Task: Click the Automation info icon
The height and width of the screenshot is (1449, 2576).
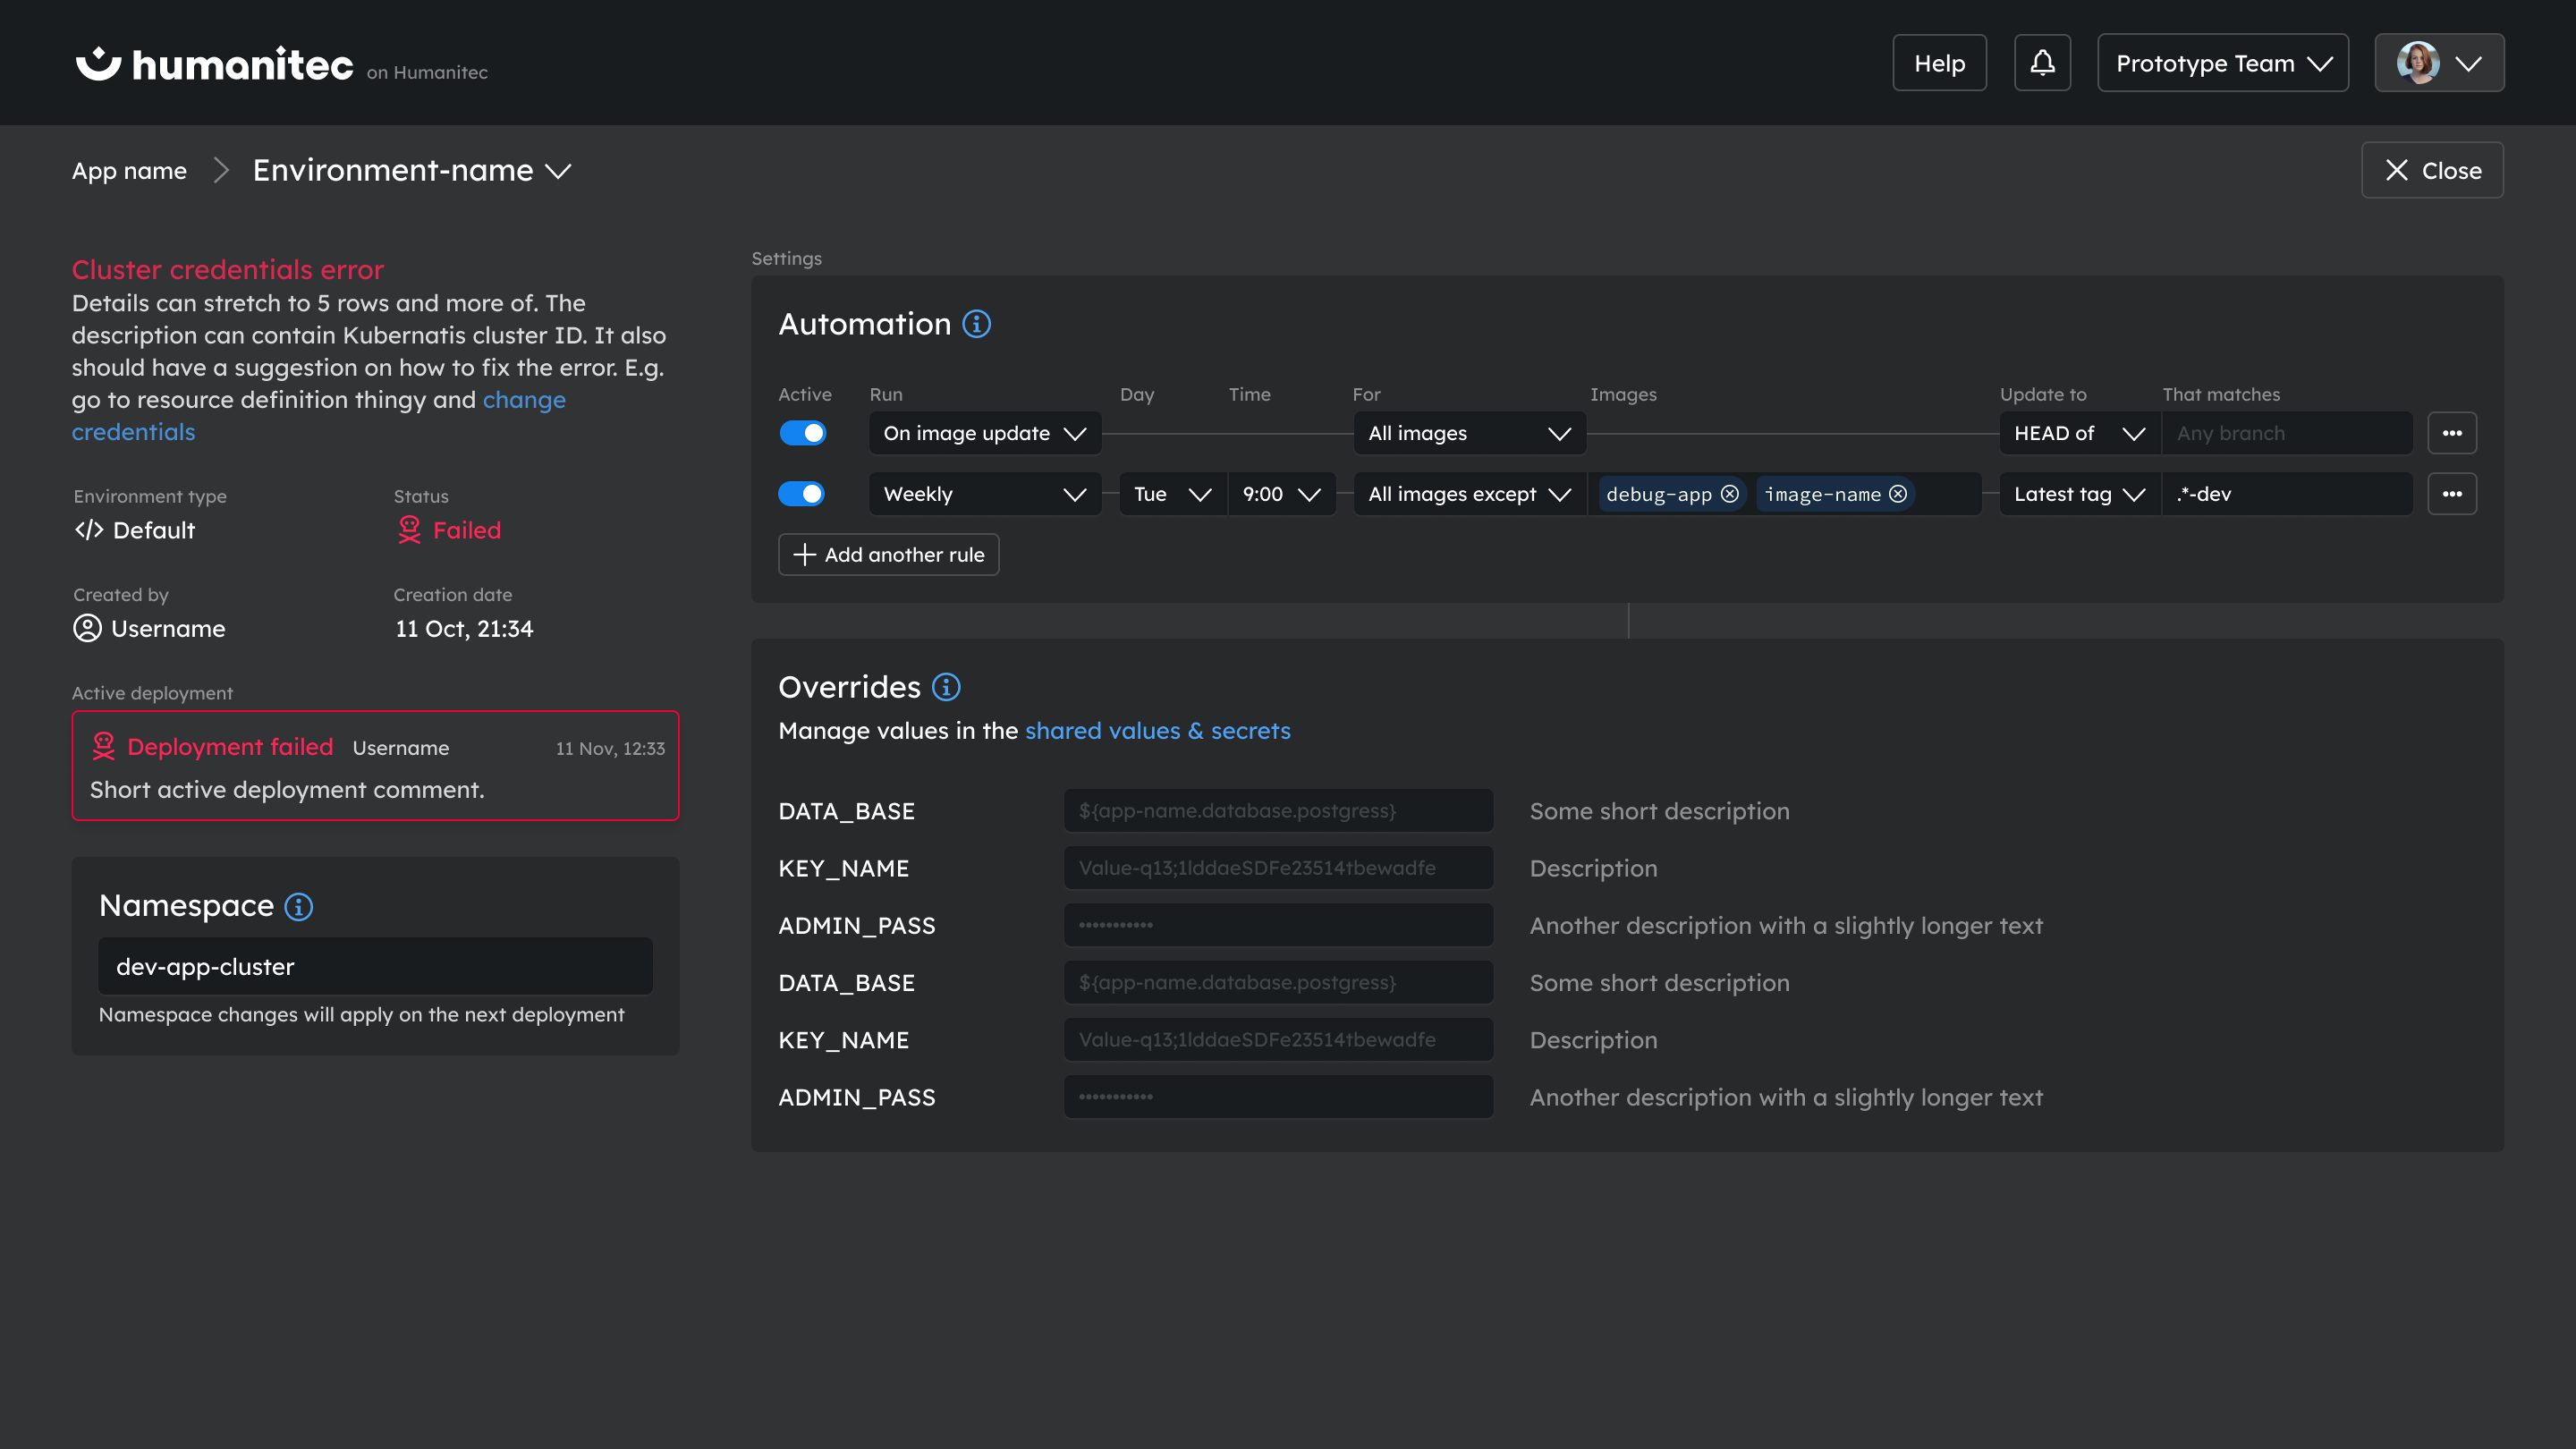Action: pyautogui.click(x=977, y=323)
